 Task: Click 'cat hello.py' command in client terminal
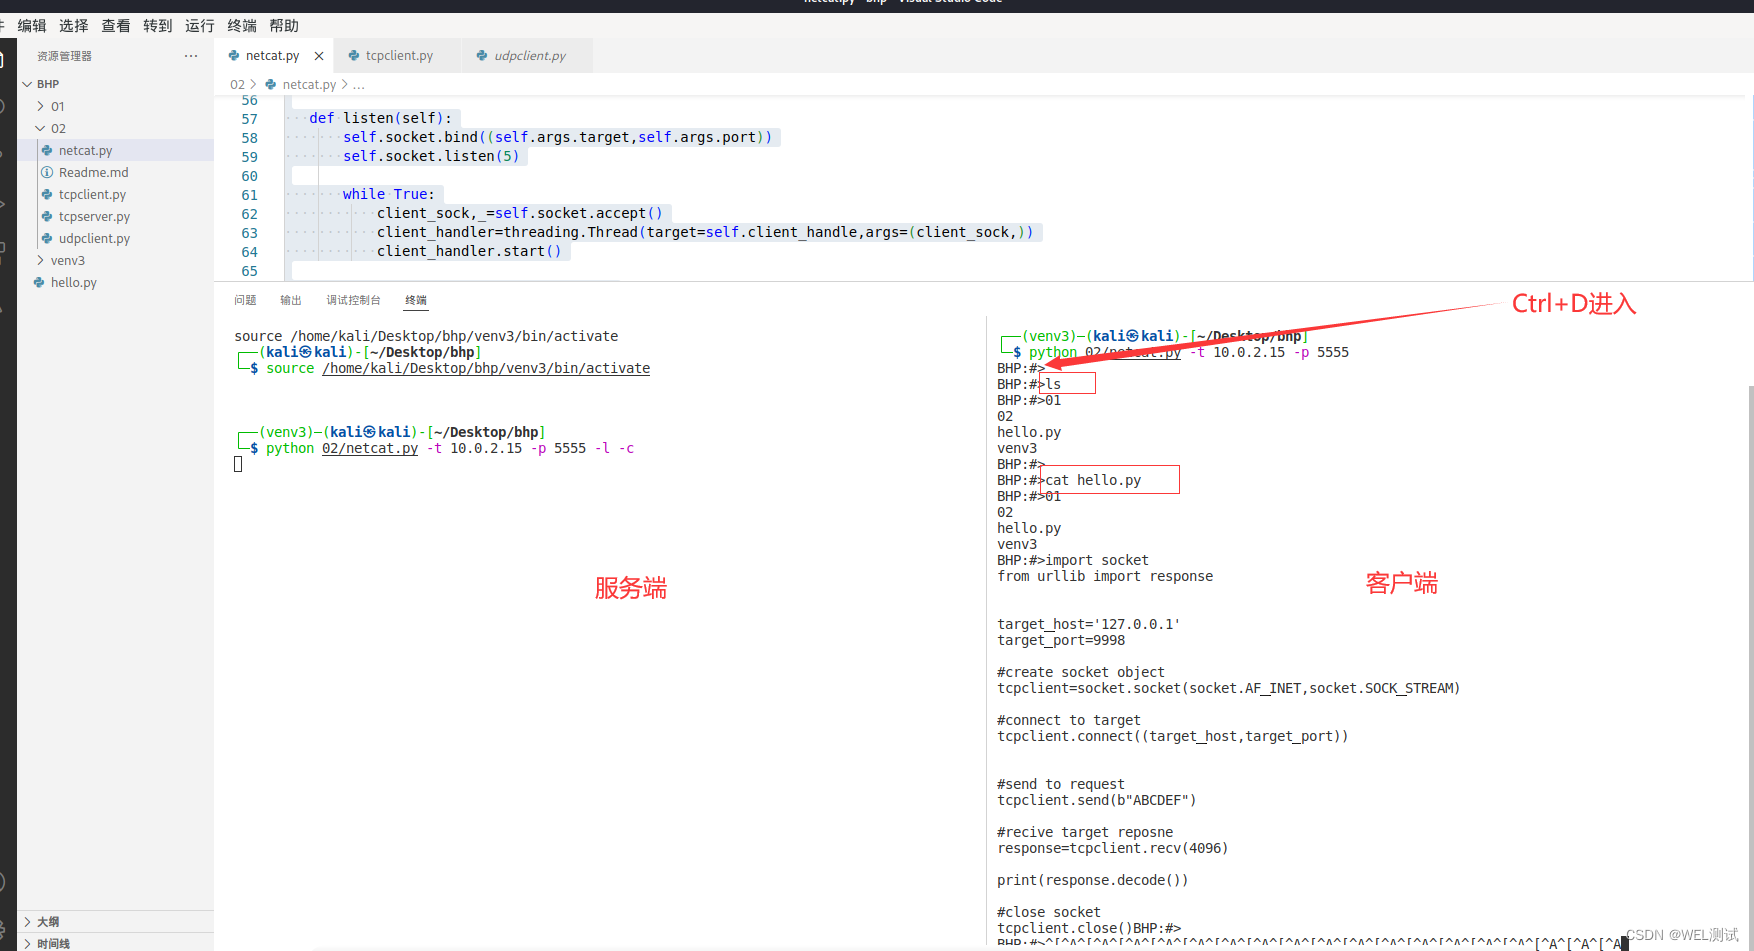click(x=1093, y=480)
